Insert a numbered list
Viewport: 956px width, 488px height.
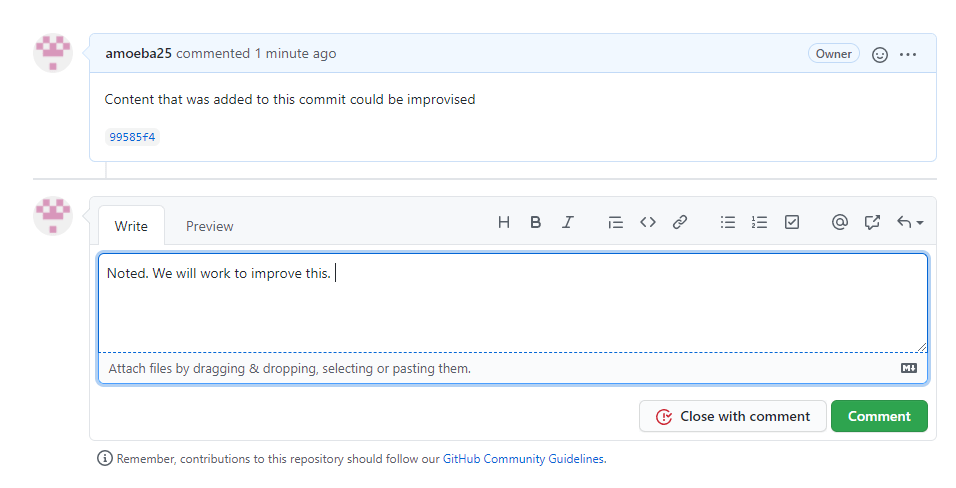(x=760, y=222)
